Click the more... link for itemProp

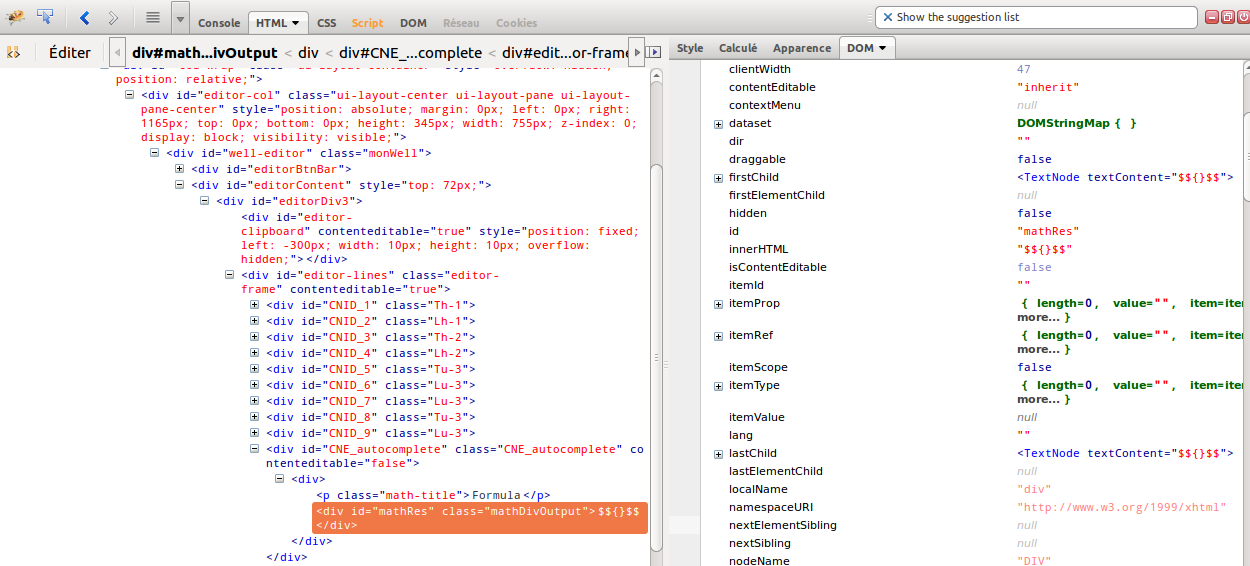(1040, 317)
